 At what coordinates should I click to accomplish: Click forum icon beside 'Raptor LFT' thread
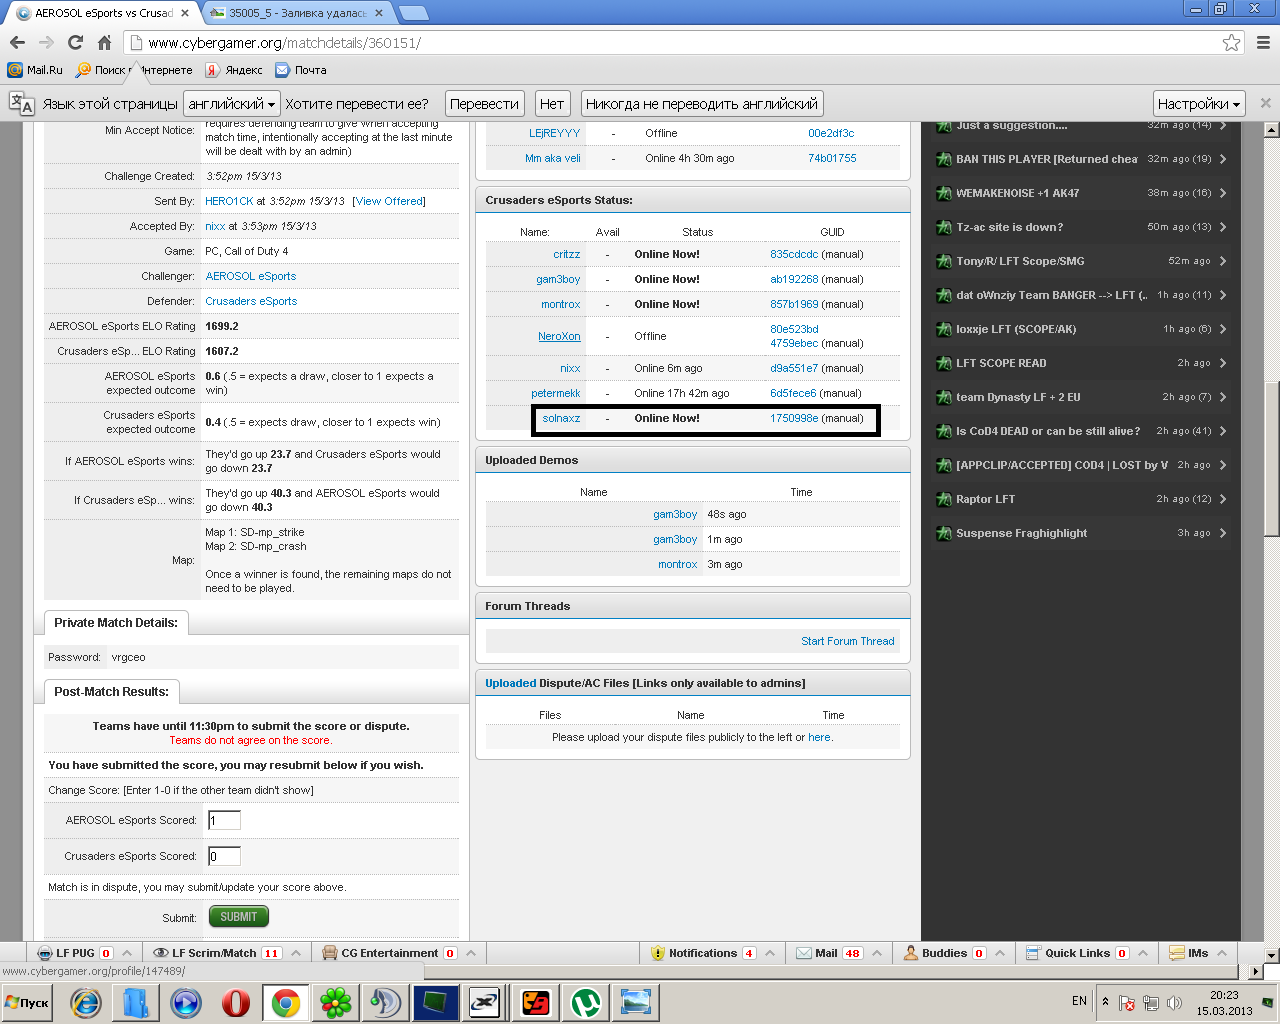(943, 499)
